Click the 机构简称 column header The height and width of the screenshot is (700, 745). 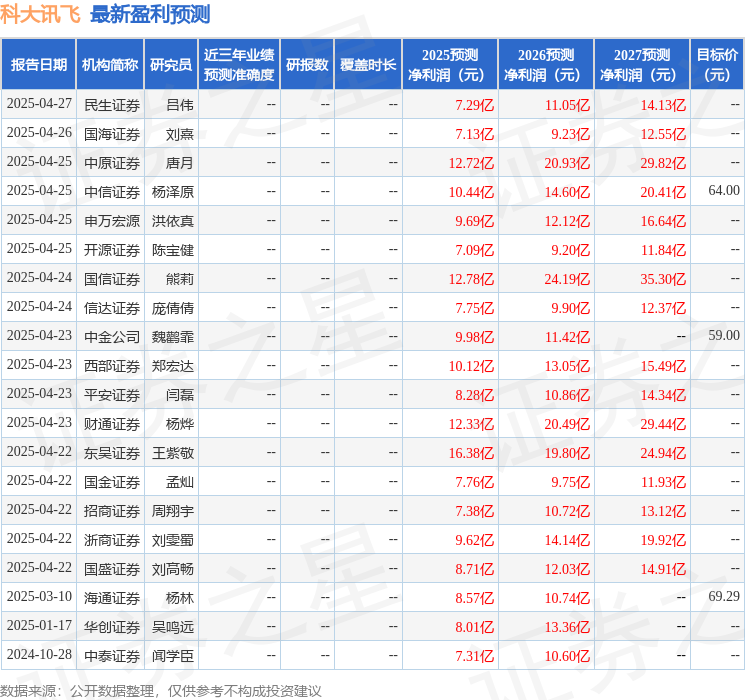(110, 65)
